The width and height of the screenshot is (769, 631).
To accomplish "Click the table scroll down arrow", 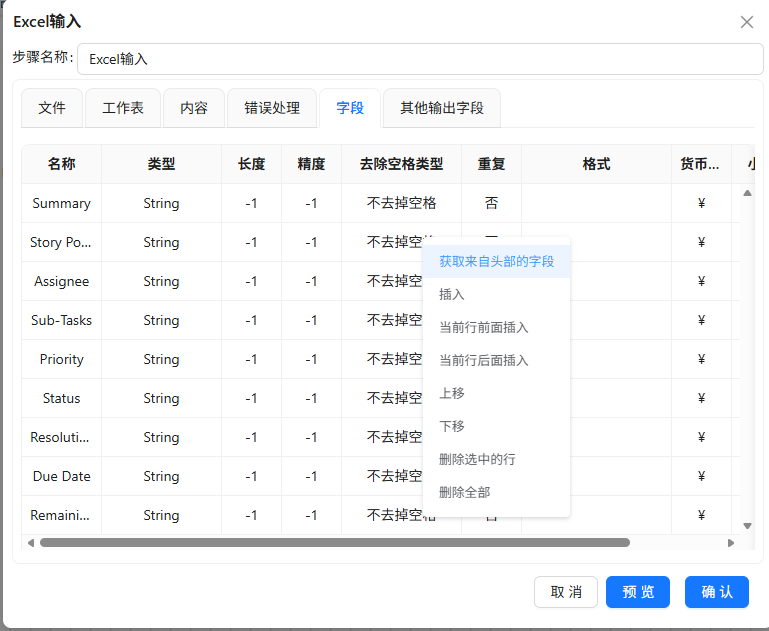I will pyautogui.click(x=747, y=526).
